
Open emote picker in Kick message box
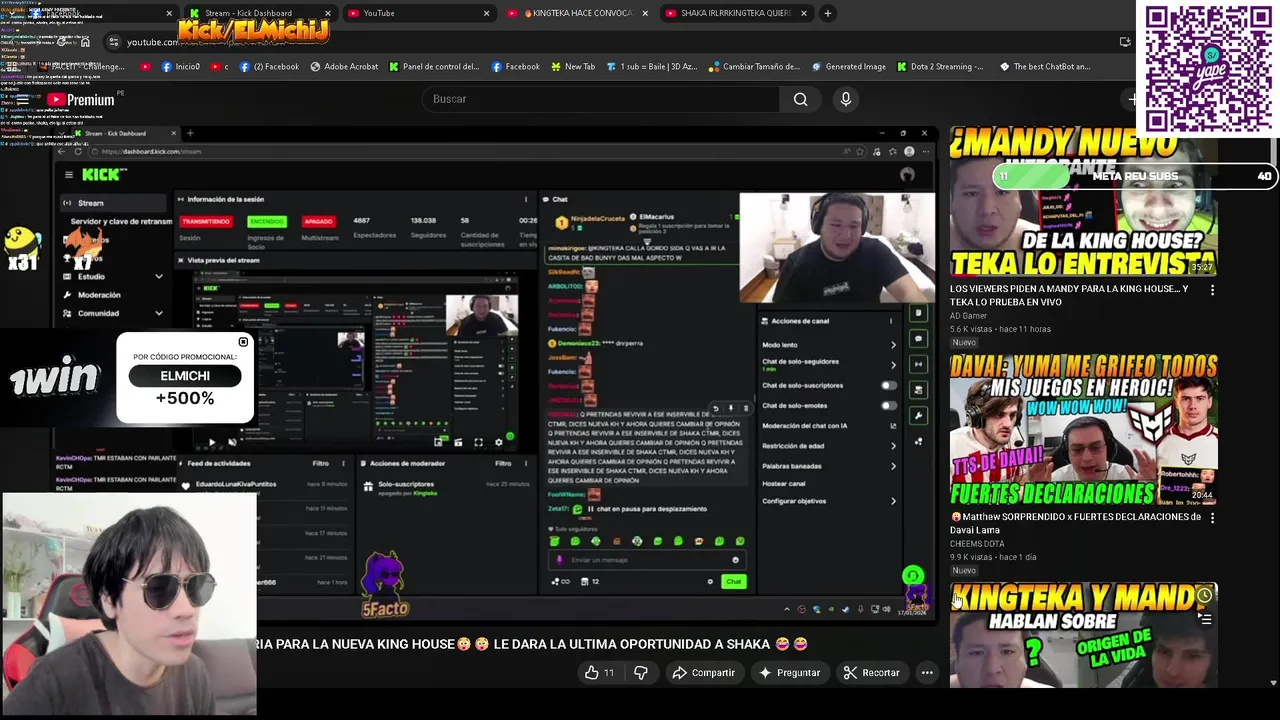pos(735,560)
